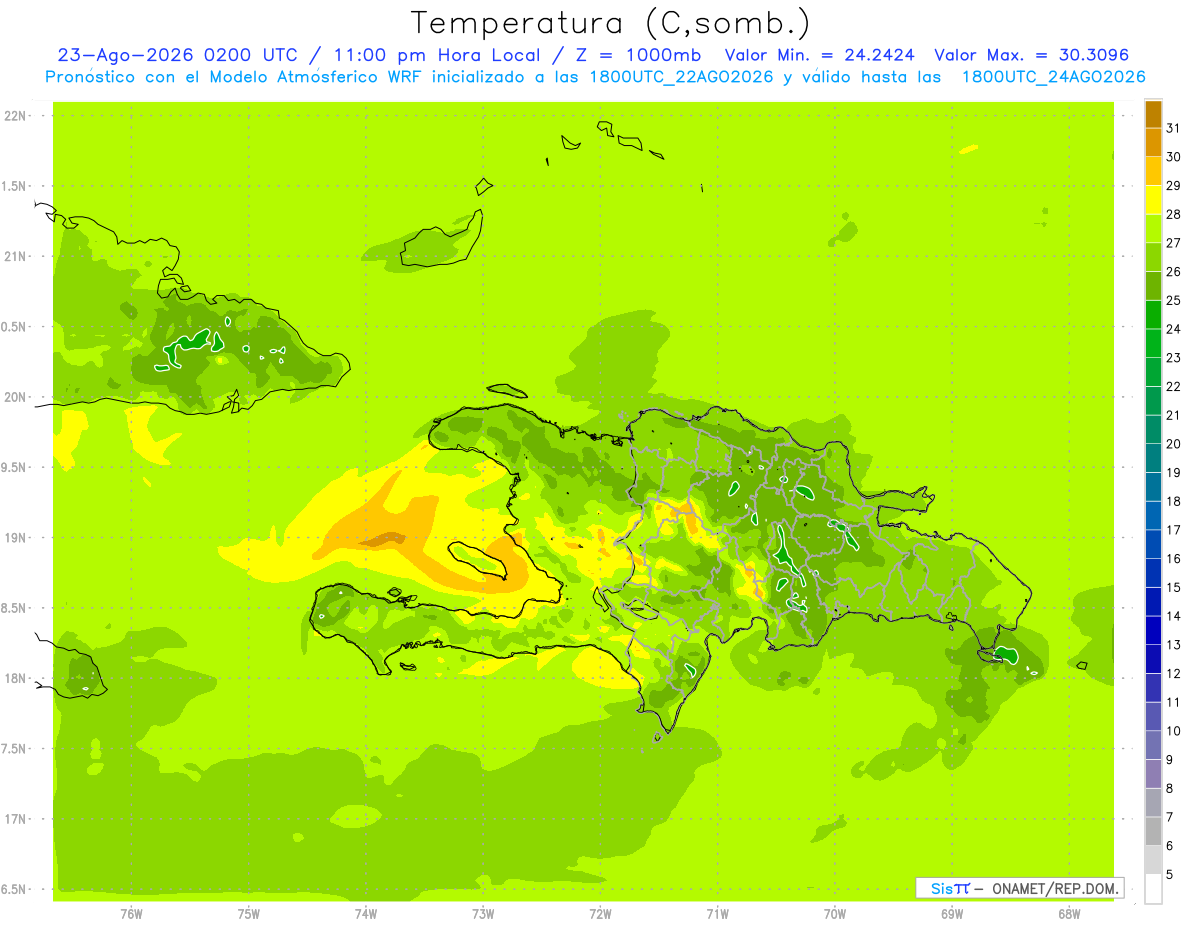Click the legend value 25
1200x927 pixels.
[1174, 300]
